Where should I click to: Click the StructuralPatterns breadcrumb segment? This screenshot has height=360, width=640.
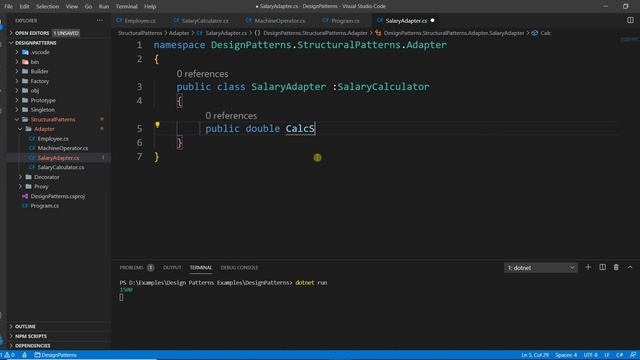click(x=140, y=33)
